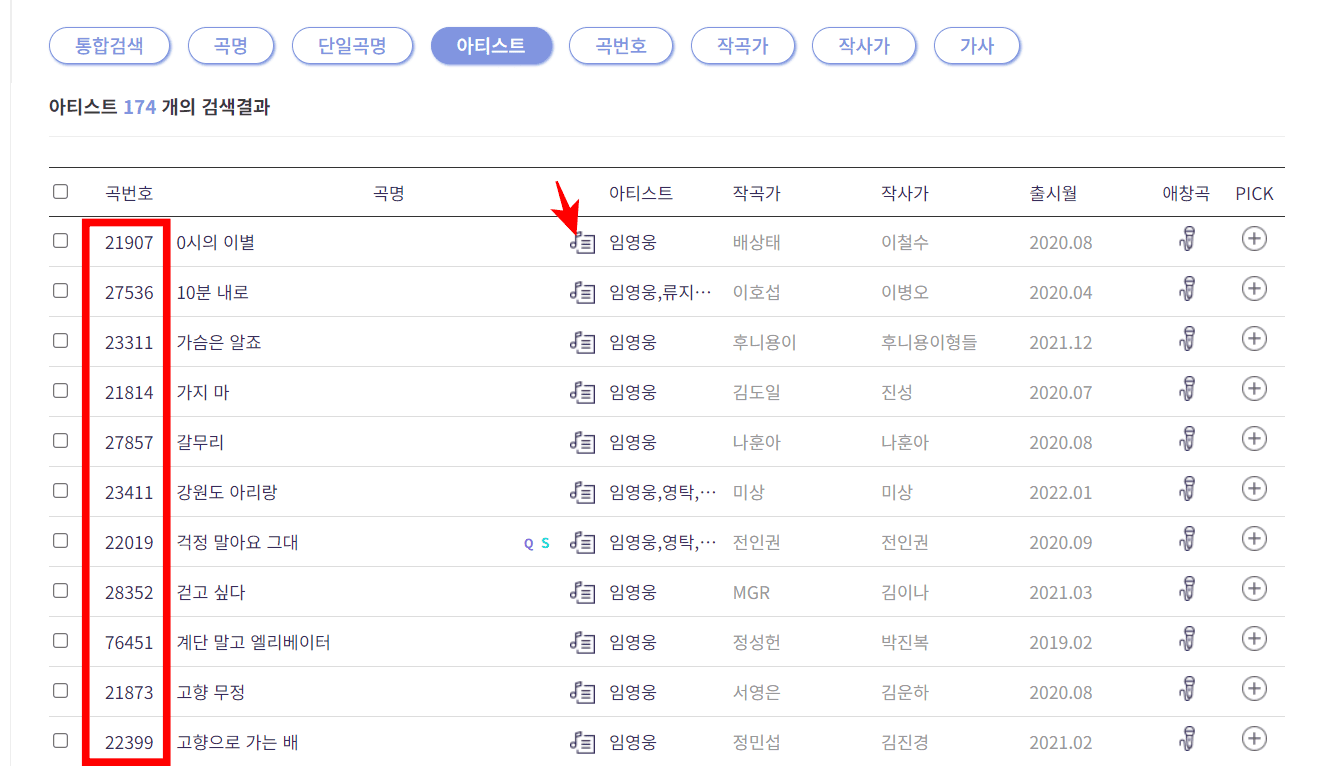Add 강원도 아리랑 to PICK with plus icon
1325x766 pixels.
point(1254,489)
